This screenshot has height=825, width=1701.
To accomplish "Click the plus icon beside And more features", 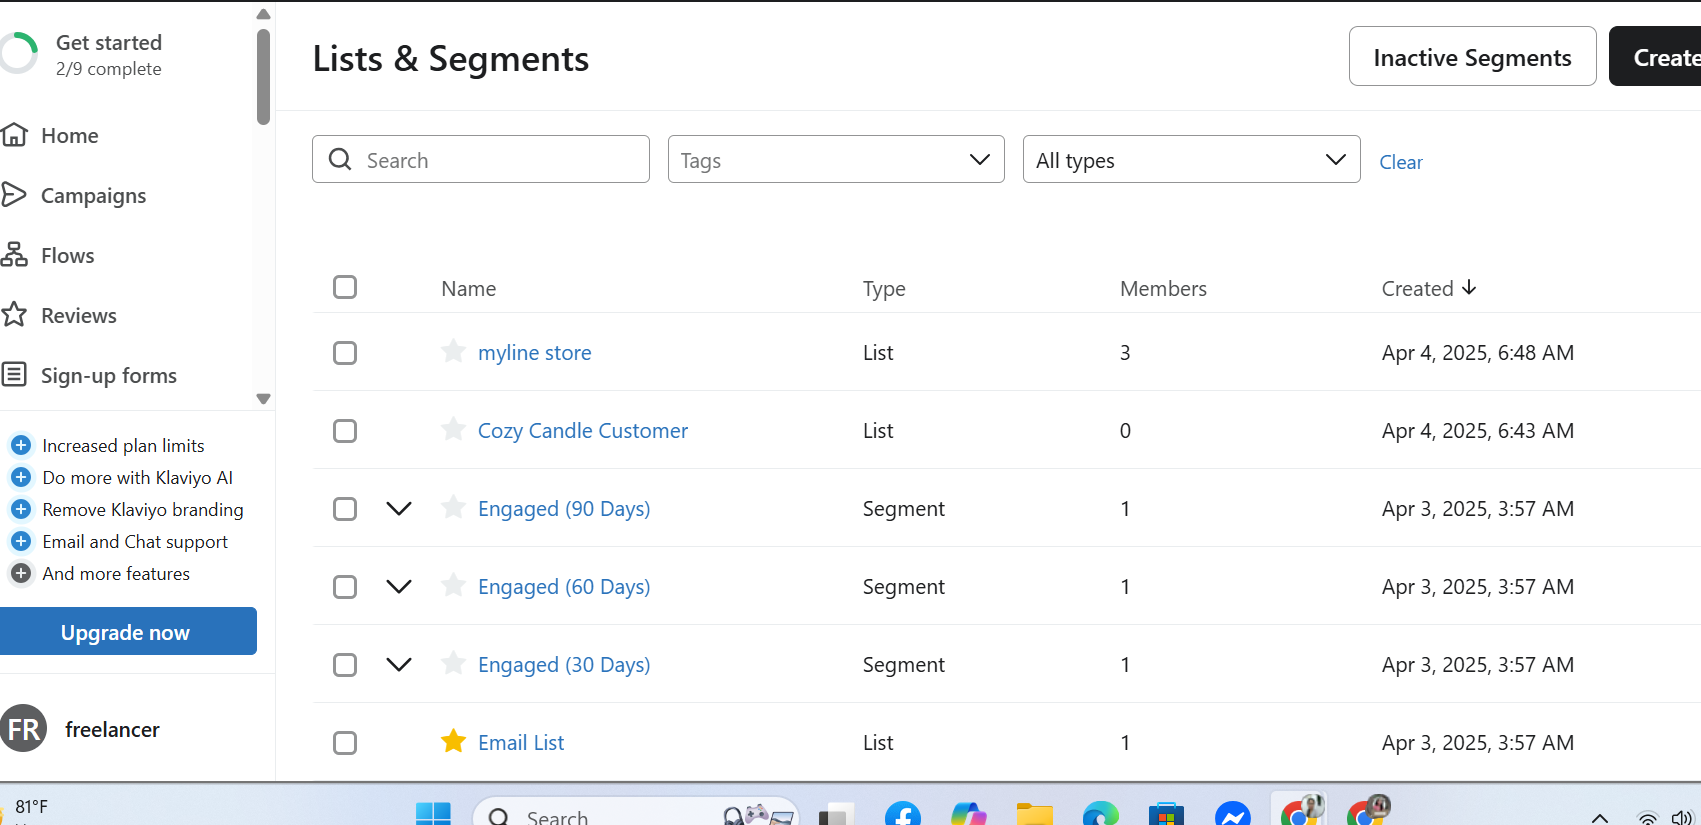I will pos(21,573).
